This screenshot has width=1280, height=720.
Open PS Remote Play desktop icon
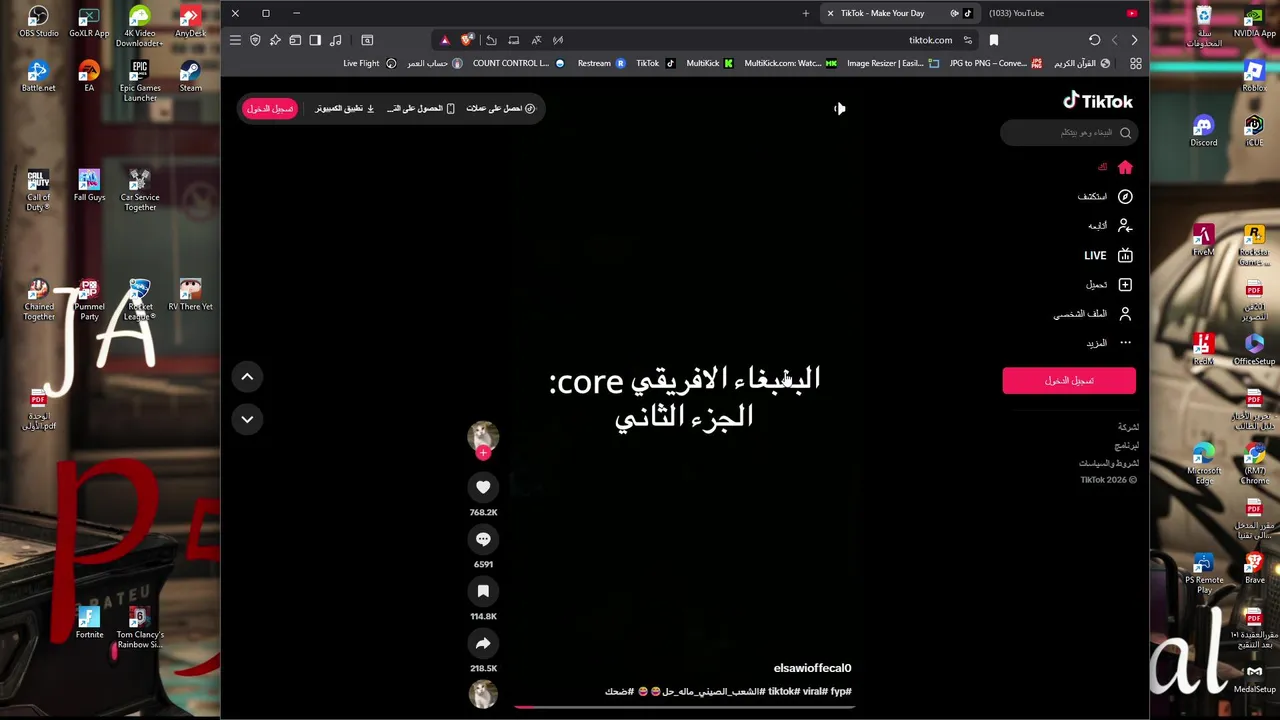point(1204,574)
